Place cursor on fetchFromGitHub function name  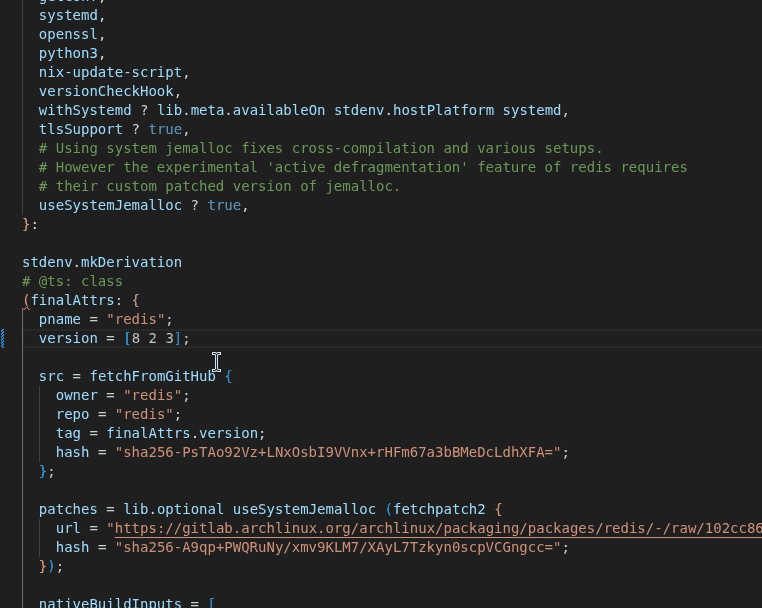152,376
